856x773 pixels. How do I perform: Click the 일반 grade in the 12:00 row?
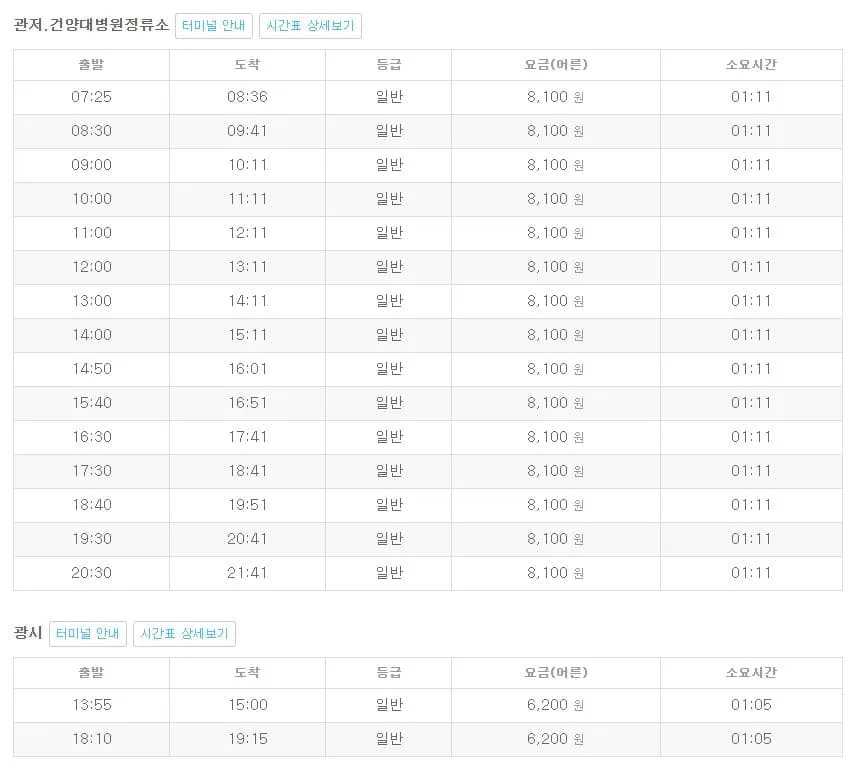[389, 267]
